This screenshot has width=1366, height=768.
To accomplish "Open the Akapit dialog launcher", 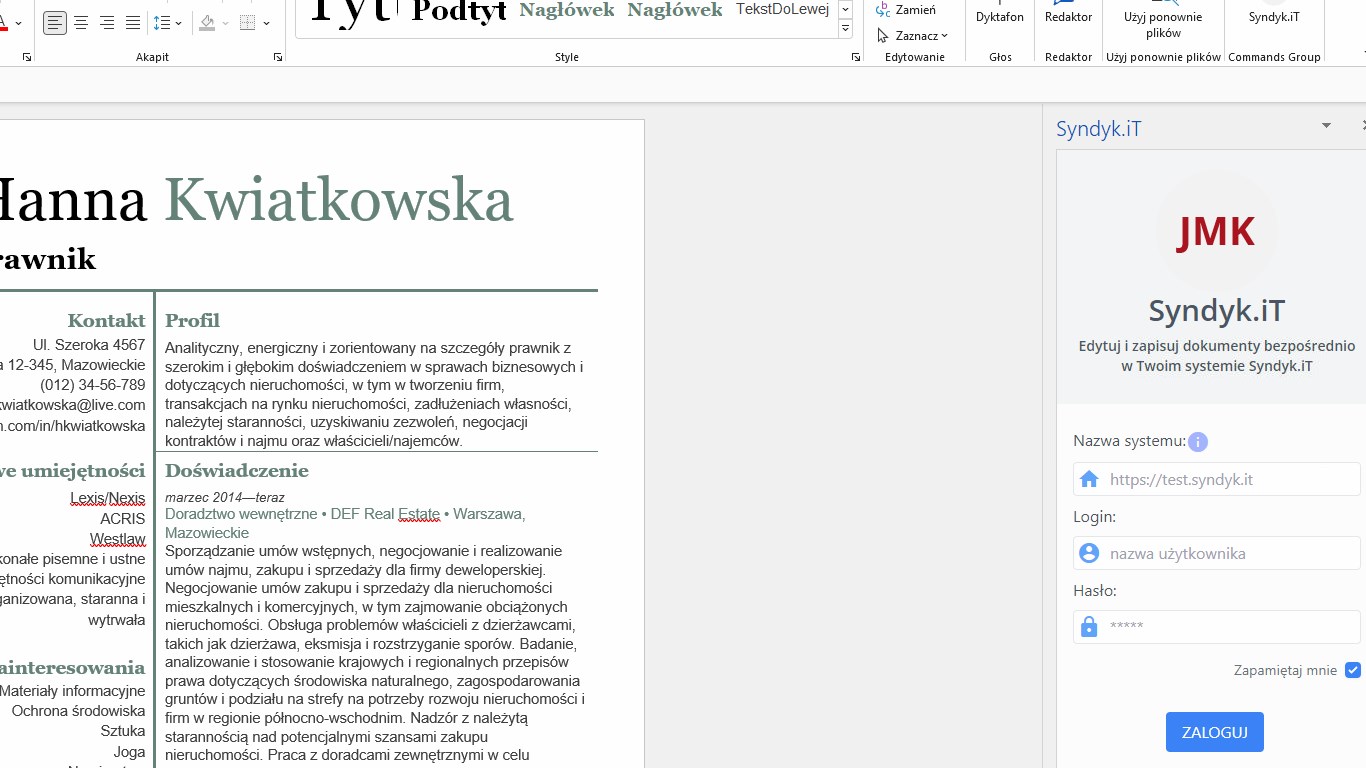I will (x=277, y=58).
